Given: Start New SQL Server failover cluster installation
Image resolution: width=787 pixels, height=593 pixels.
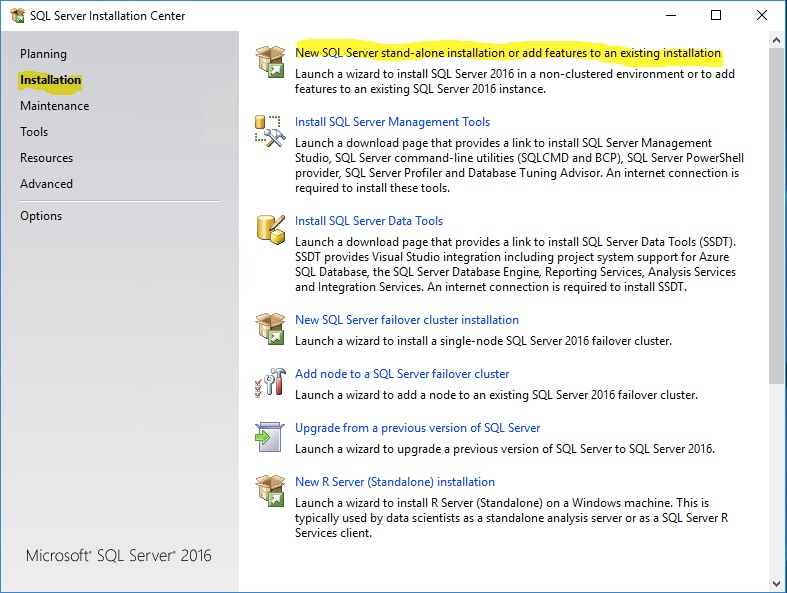Looking at the screenshot, I should [x=407, y=320].
